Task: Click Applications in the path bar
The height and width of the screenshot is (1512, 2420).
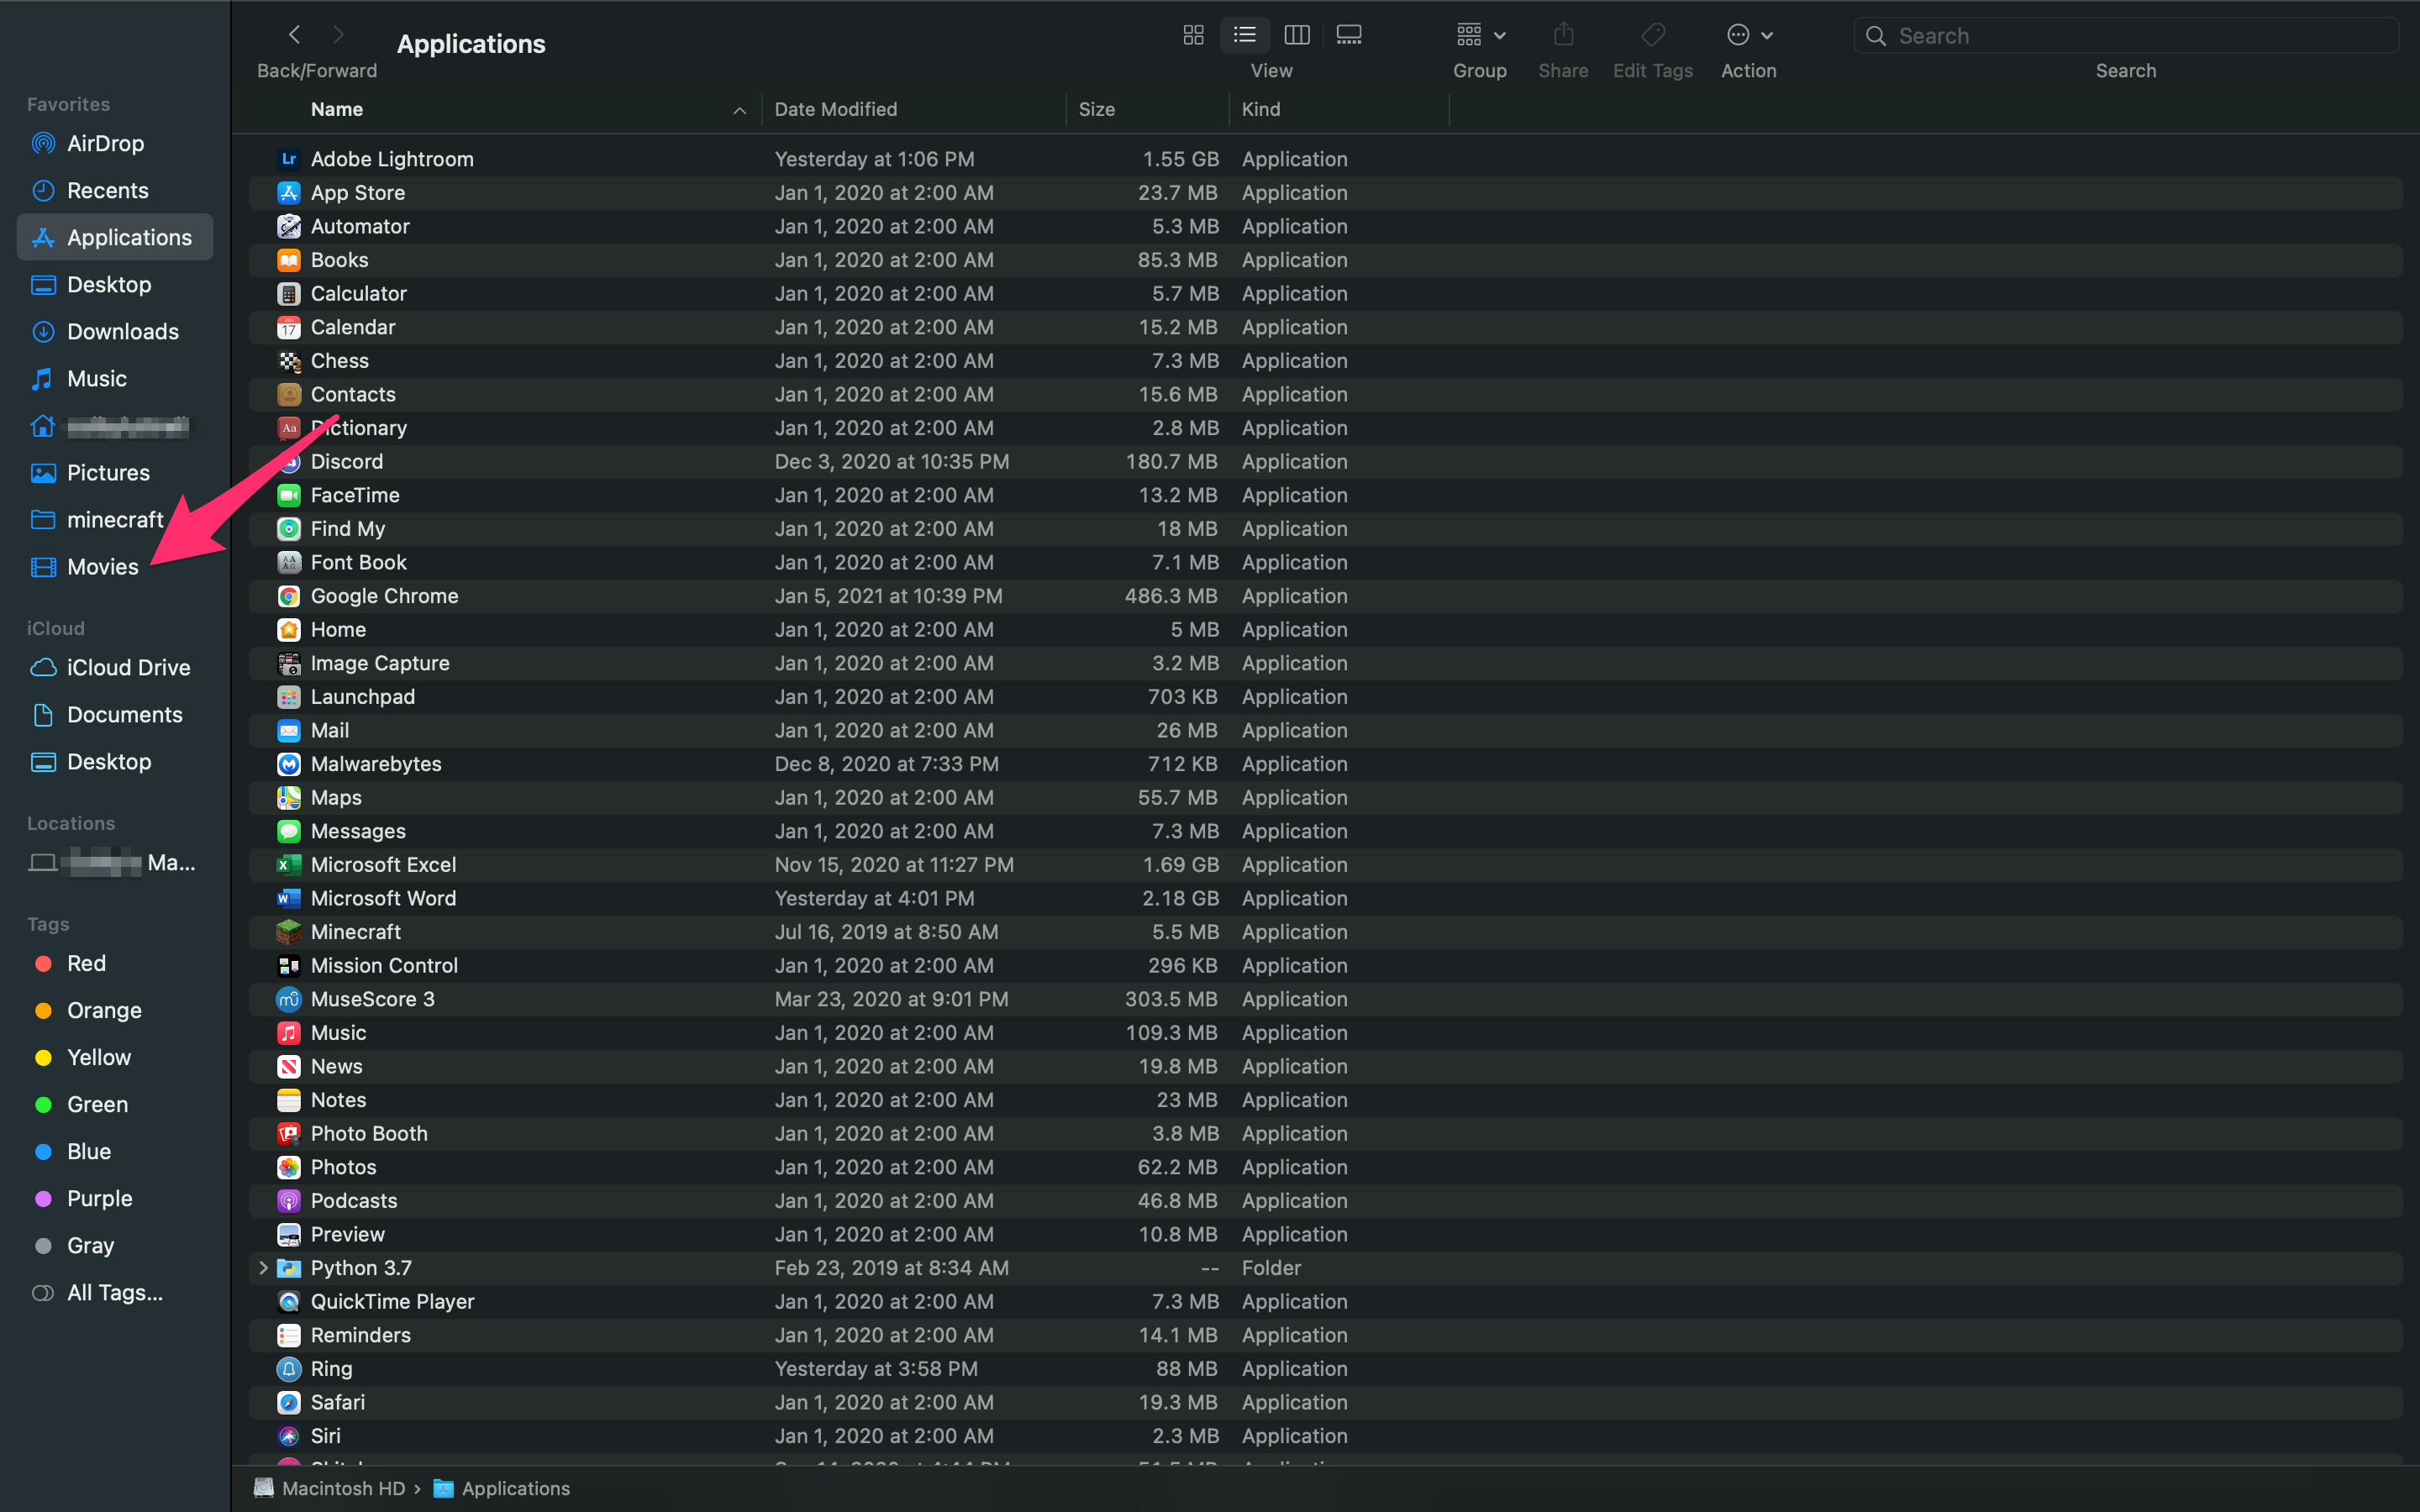Action: coord(515,1488)
